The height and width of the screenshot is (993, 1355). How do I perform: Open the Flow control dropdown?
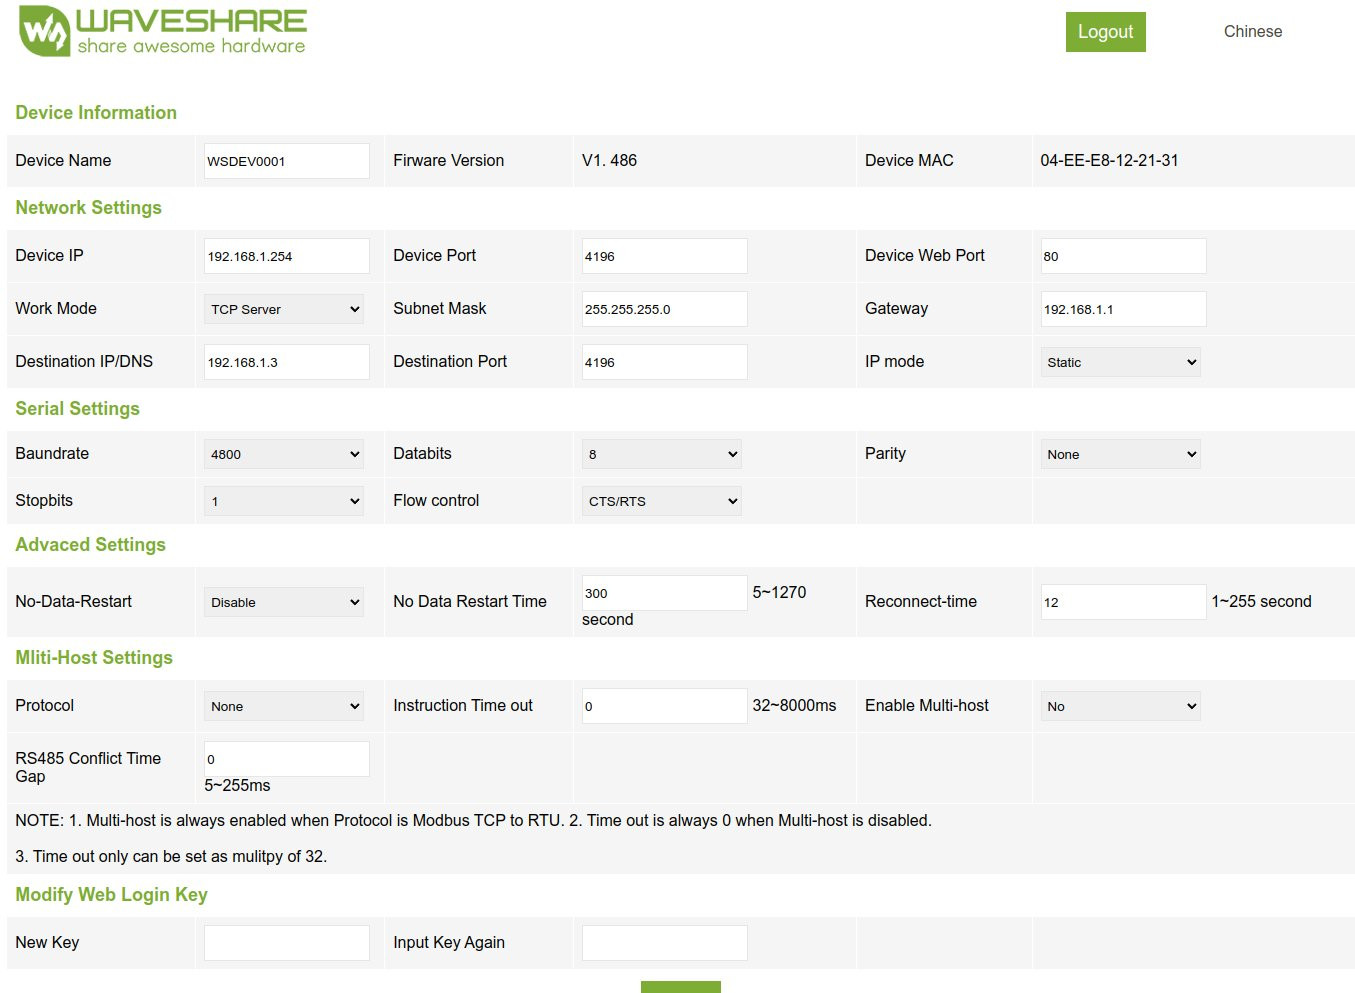coord(662,501)
